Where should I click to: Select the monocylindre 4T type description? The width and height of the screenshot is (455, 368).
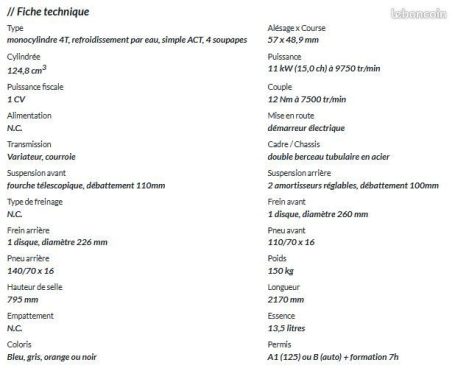click(127, 40)
